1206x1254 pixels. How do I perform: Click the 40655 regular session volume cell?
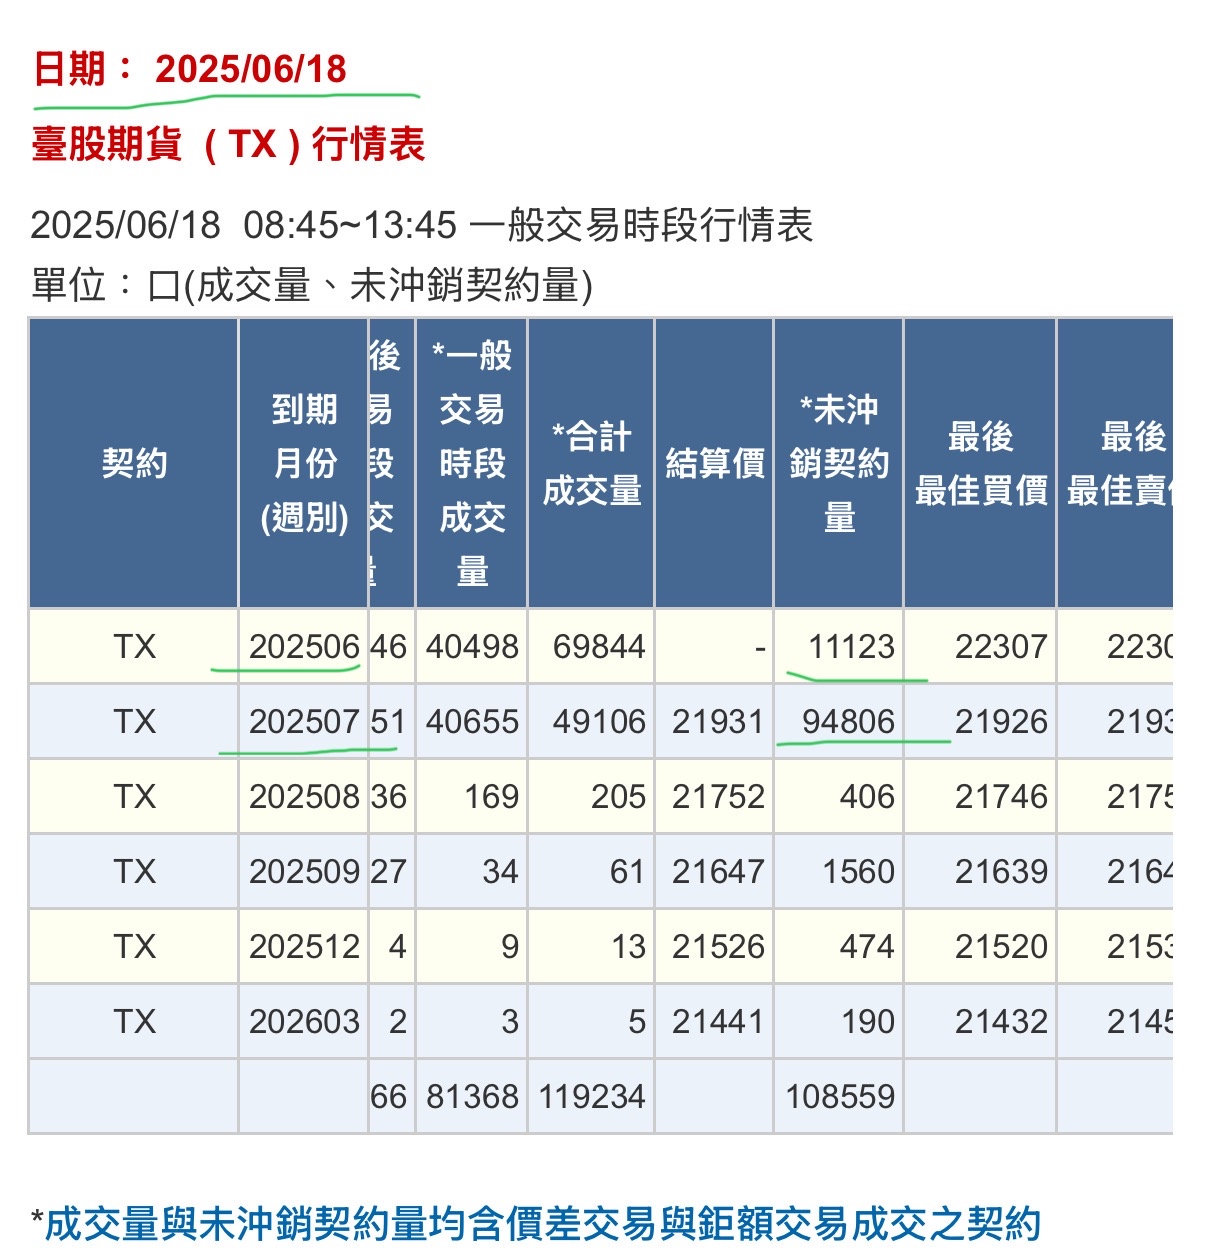click(471, 722)
